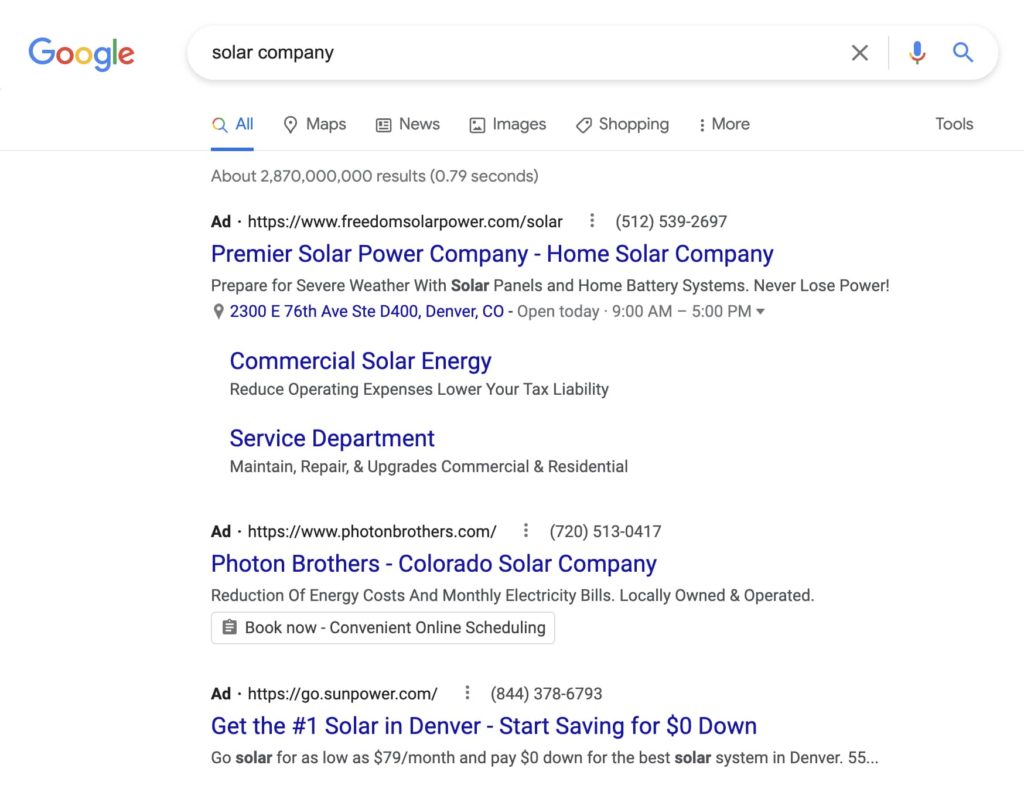Click the www.photonbrothers.com URL text

click(x=372, y=531)
